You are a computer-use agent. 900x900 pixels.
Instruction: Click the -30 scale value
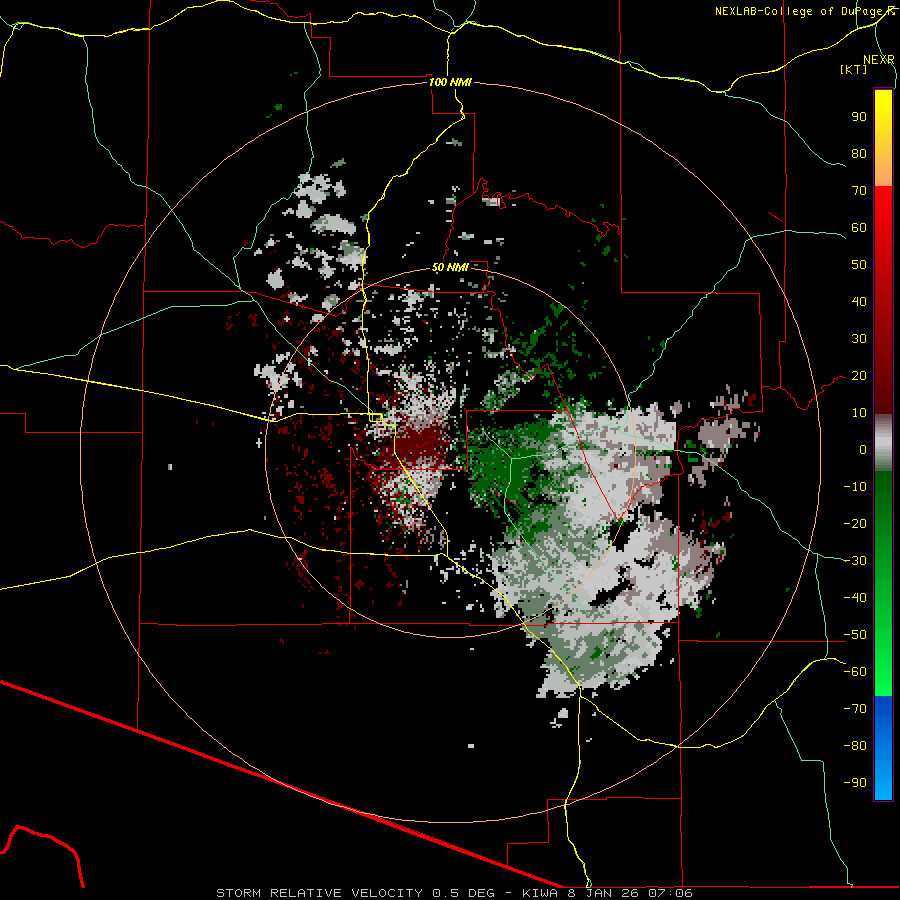(x=855, y=561)
